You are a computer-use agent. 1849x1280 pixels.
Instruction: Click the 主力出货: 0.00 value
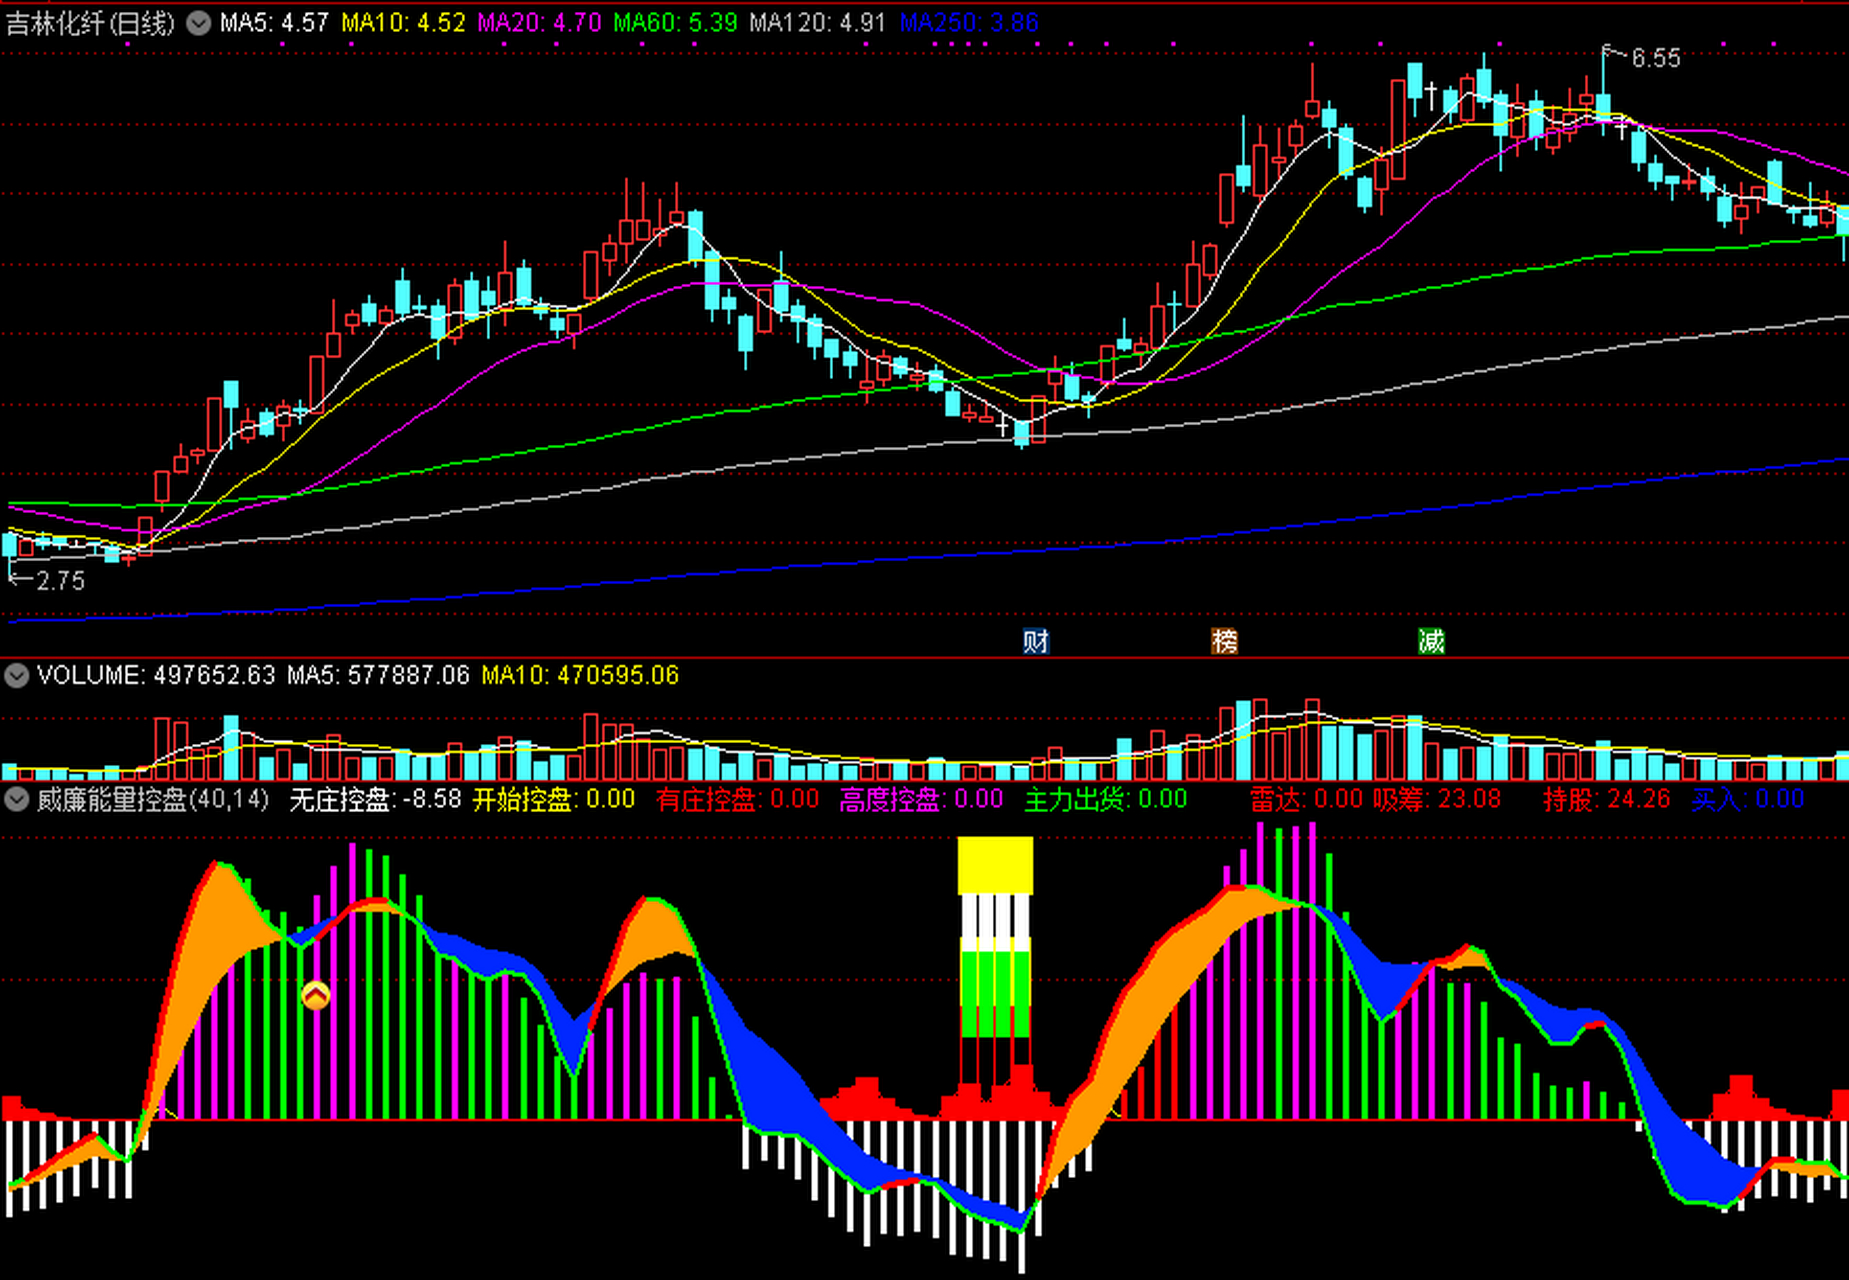coord(1106,799)
